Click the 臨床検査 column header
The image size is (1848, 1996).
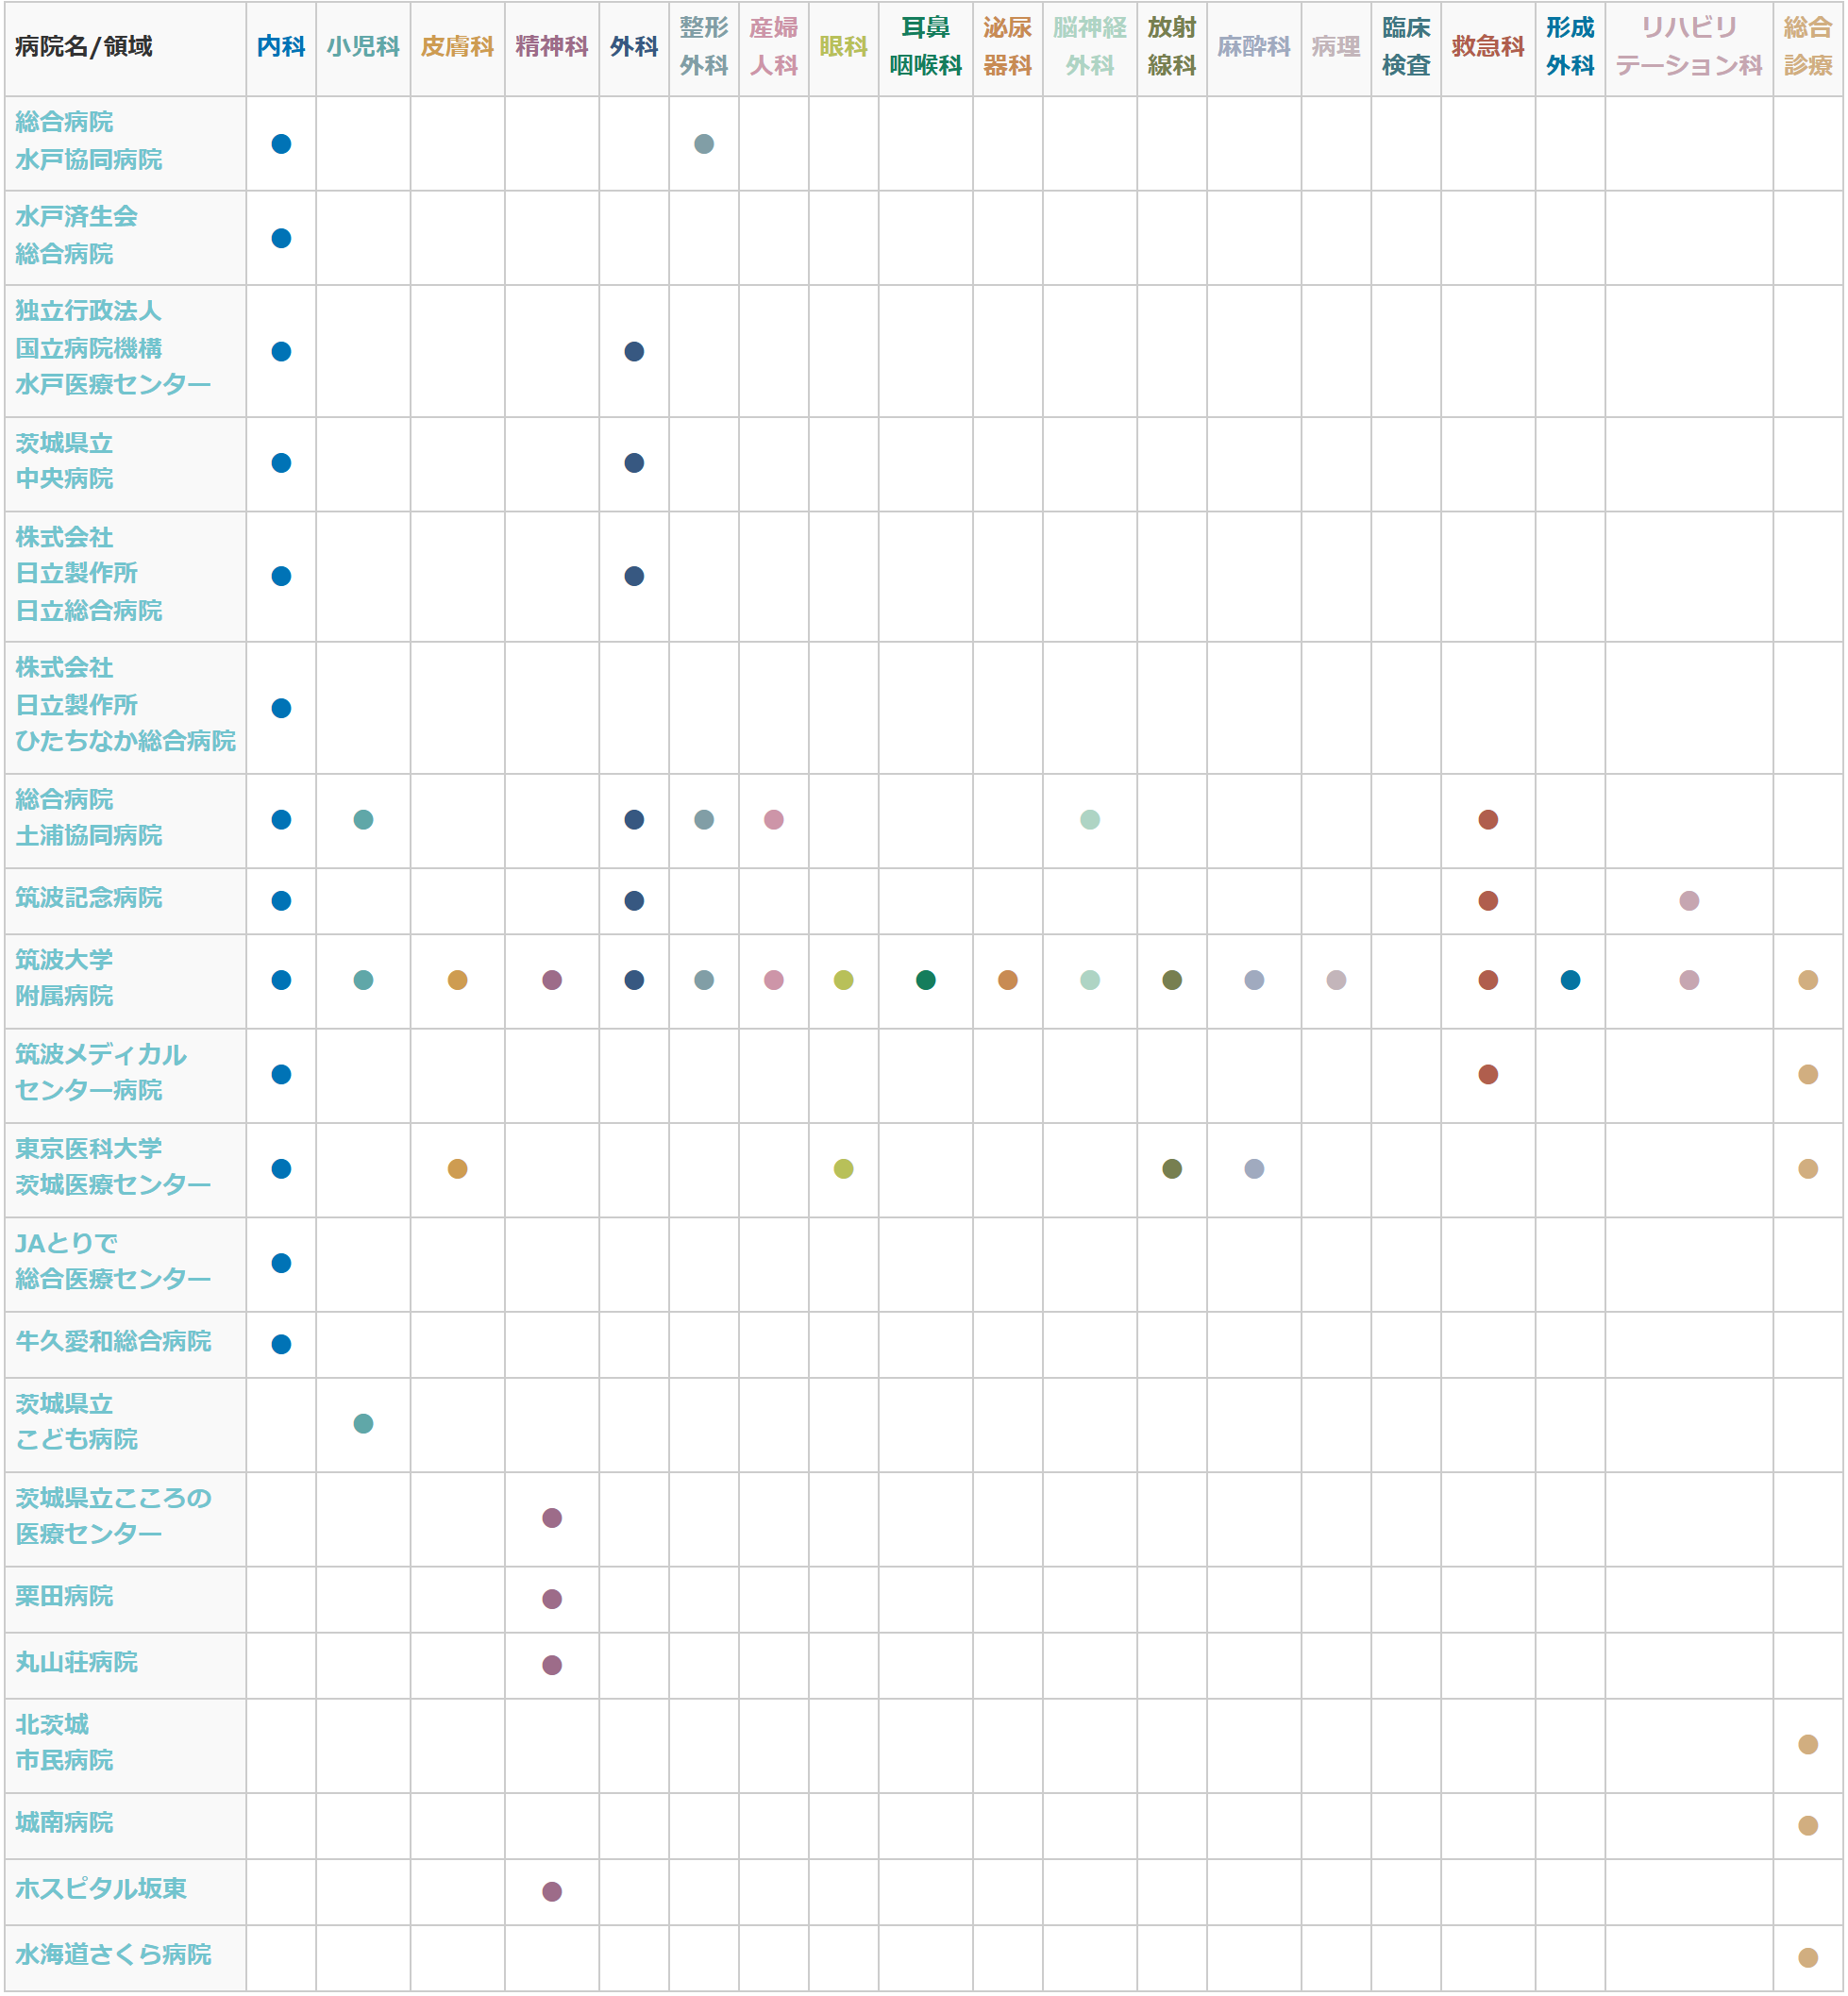point(1406,47)
